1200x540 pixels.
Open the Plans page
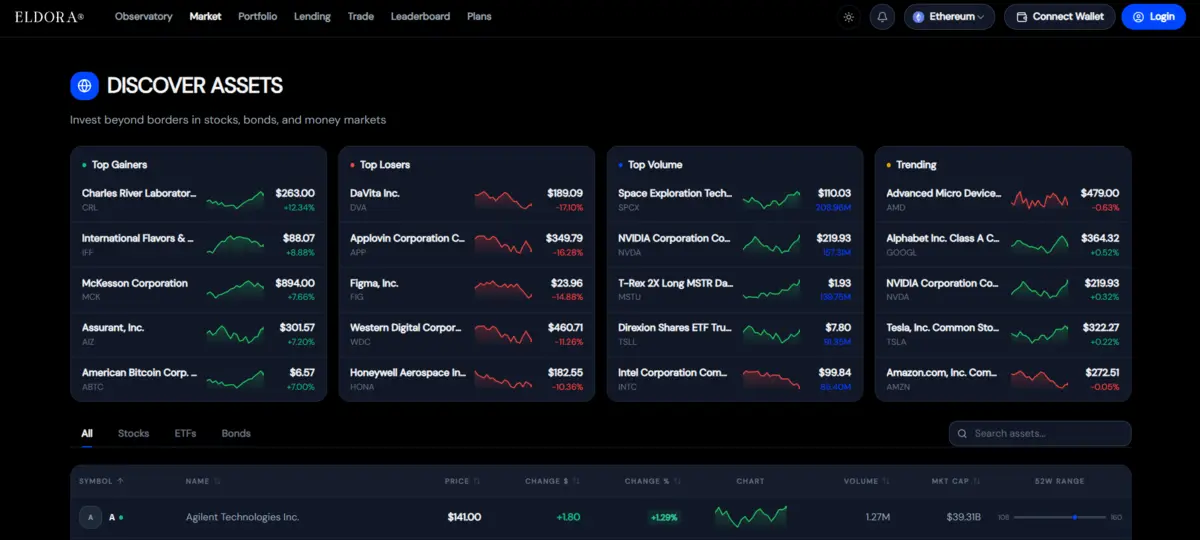[x=479, y=17]
